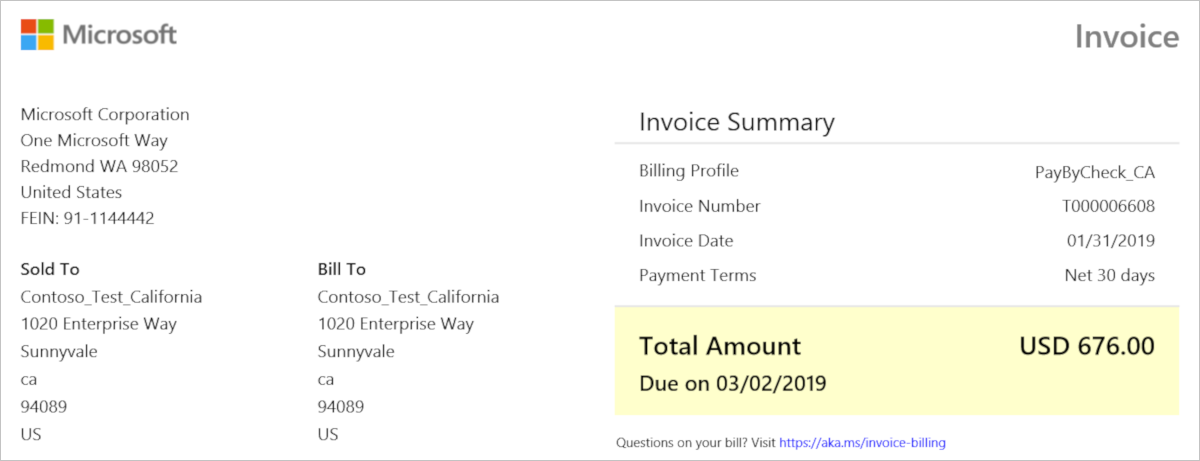Select the FEIN: 91-1144442 line
Screen dimensions: 1200x461
coord(87,218)
